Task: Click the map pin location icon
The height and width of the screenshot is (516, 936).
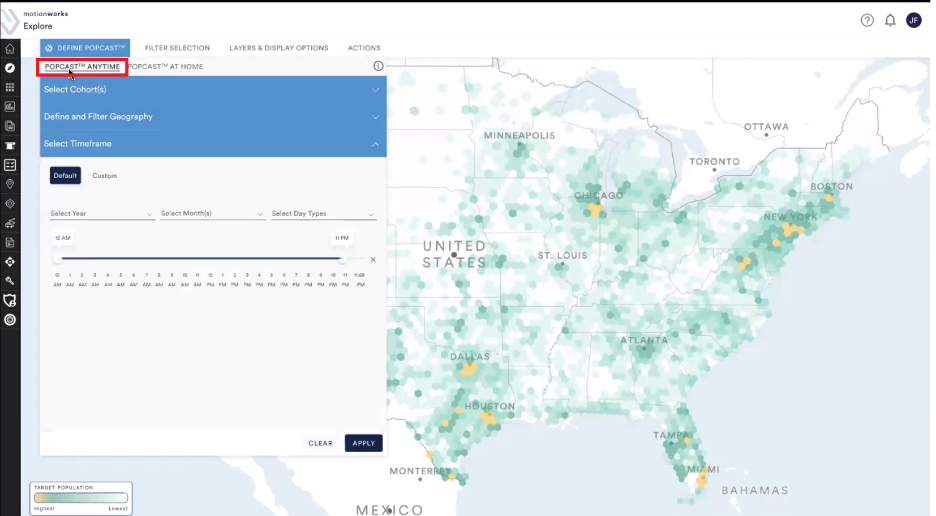Action: coord(10,184)
